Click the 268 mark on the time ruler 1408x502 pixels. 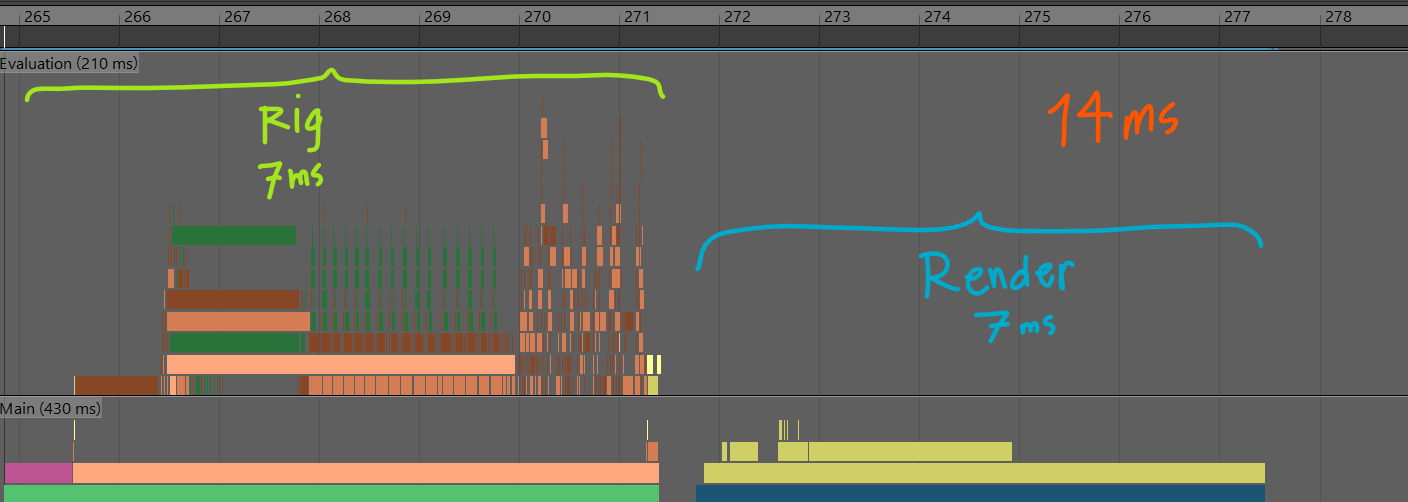(337, 17)
